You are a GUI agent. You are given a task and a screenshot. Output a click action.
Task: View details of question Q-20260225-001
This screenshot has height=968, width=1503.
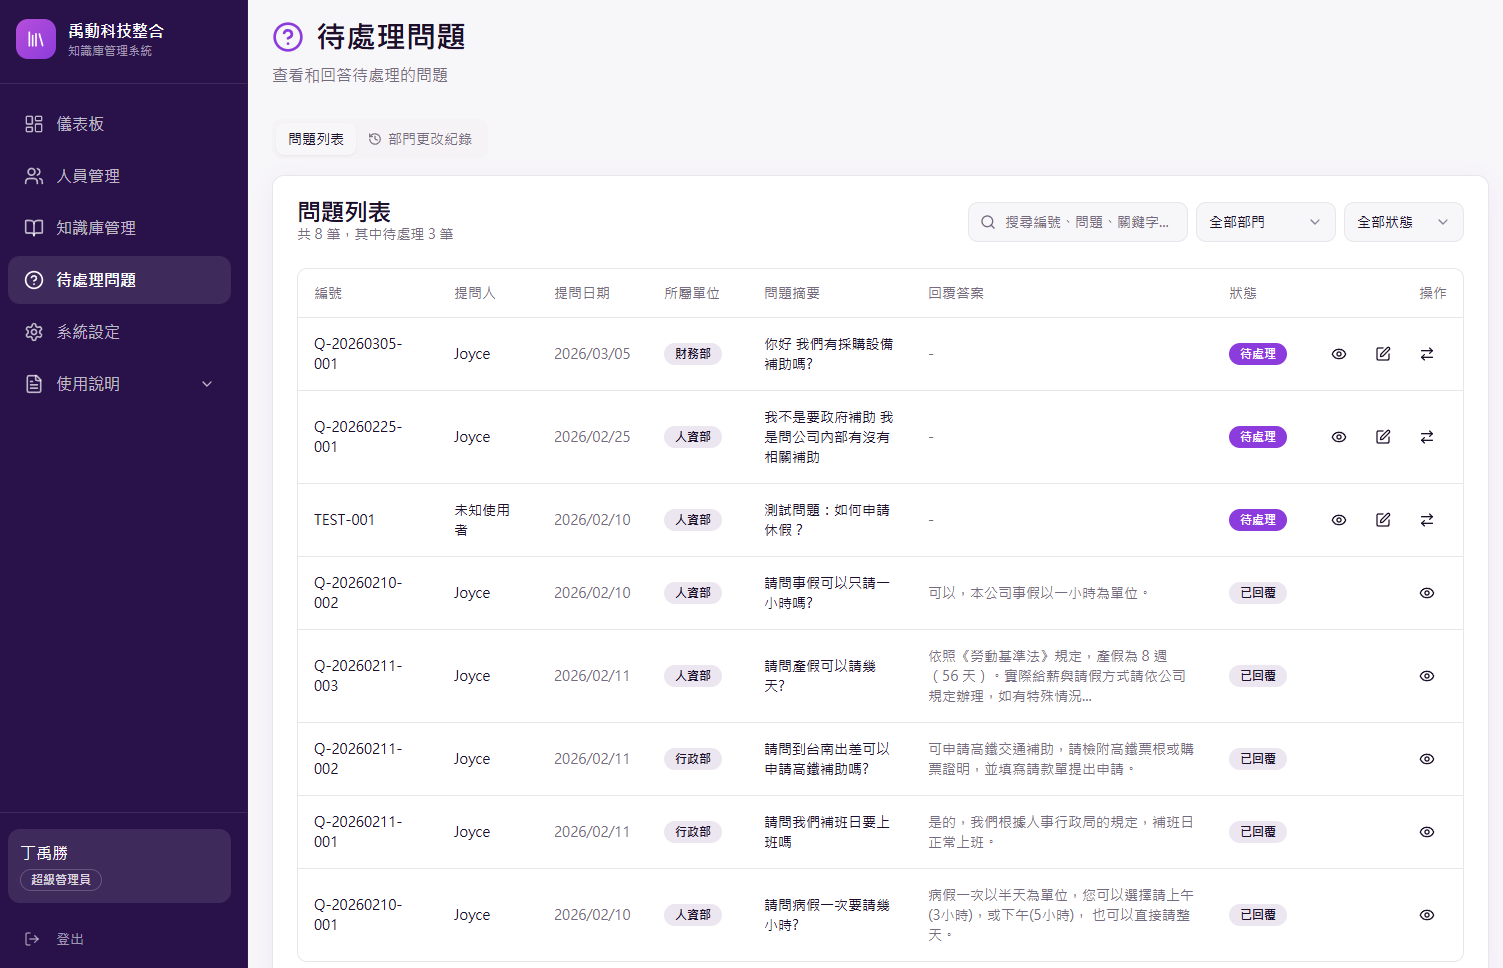pos(1339,437)
